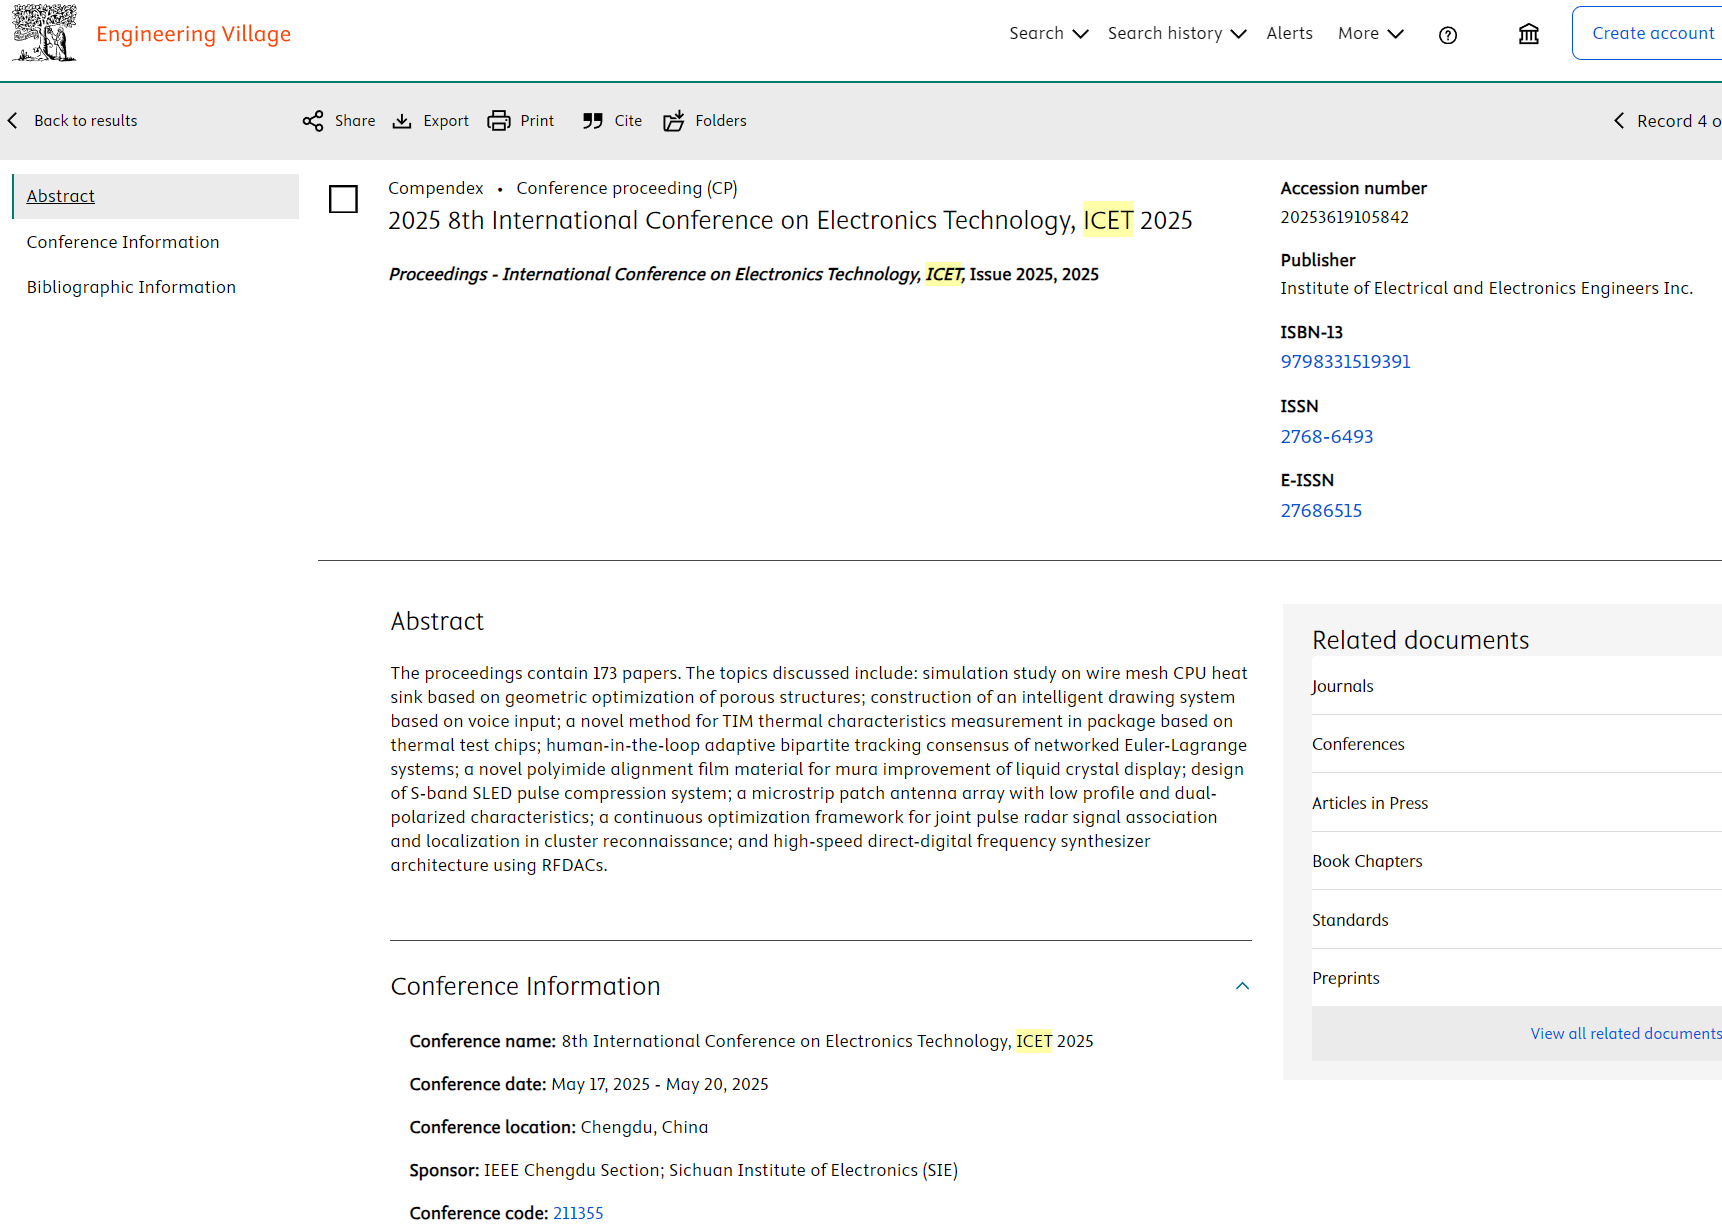Click the Create account button
Screen dimensions: 1722x1231
[x=1652, y=33]
